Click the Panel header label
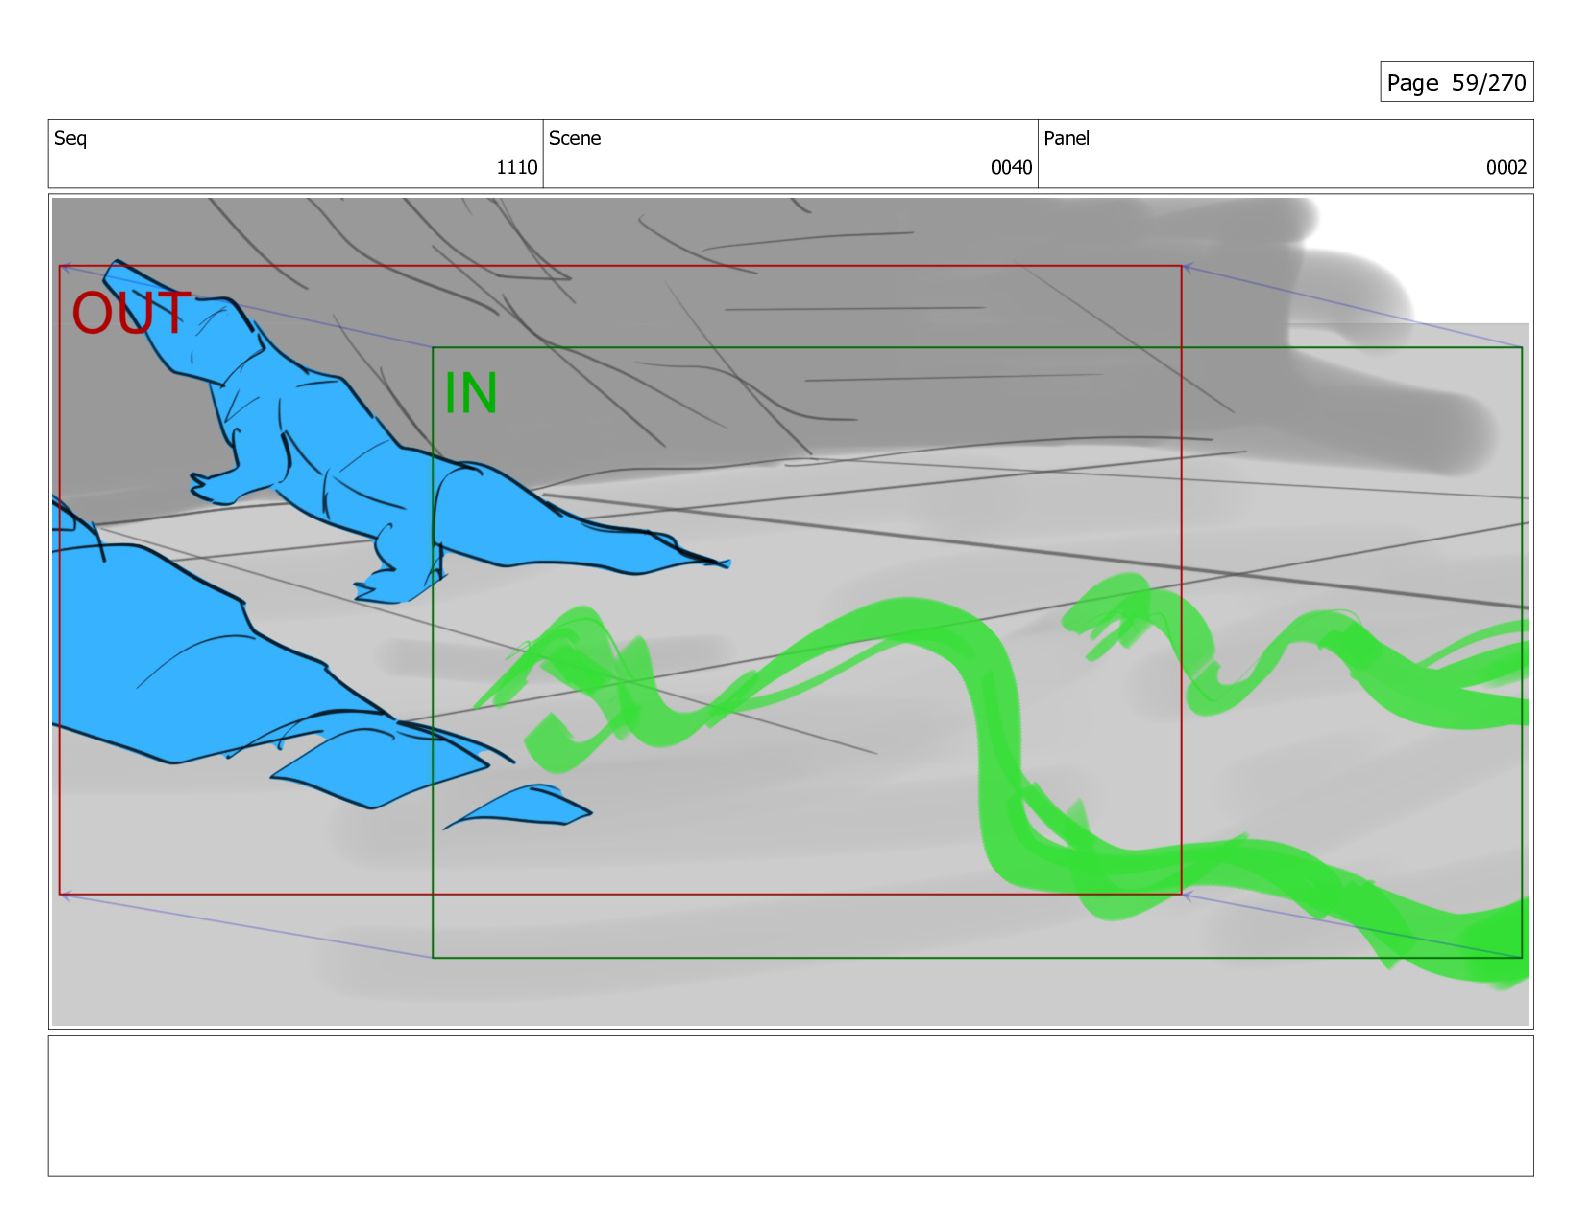Image resolution: width=1584 pixels, height=1224 pixels. point(1066,138)
